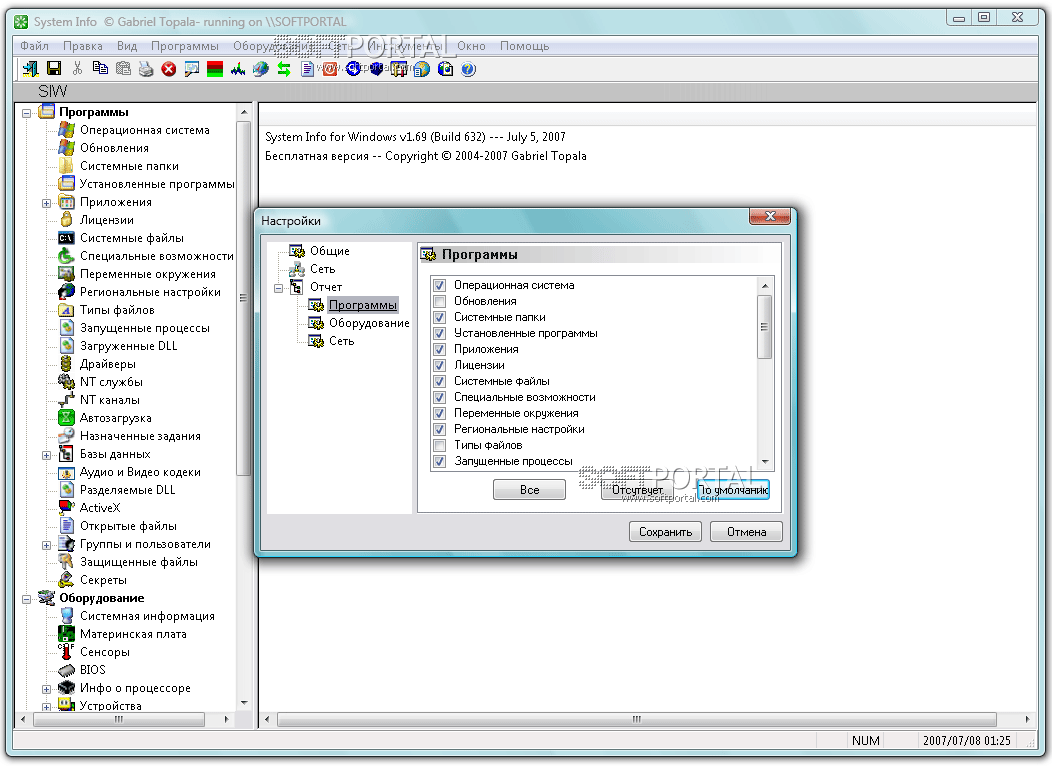This screenshot has height=766, width=1052.
Task: Click the scissors cut icon
Action: coord(77,68)
